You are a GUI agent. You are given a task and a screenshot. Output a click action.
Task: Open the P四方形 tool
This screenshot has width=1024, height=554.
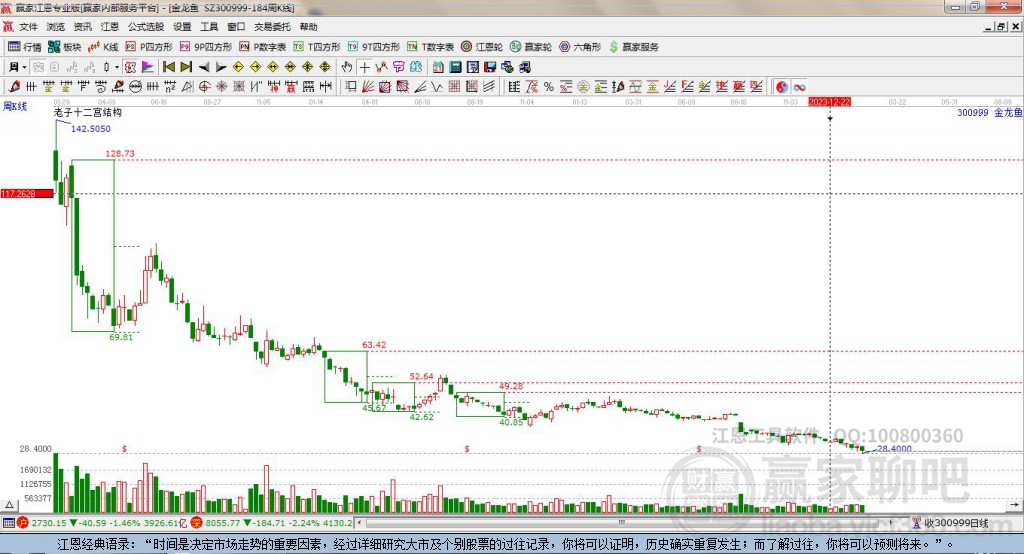pos(149,47)
